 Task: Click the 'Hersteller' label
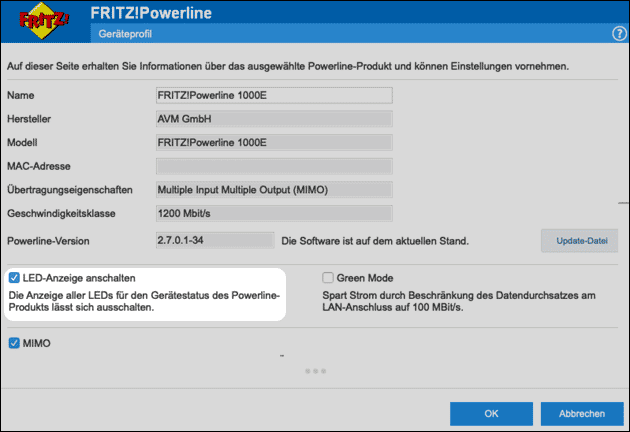coord(29,119)
